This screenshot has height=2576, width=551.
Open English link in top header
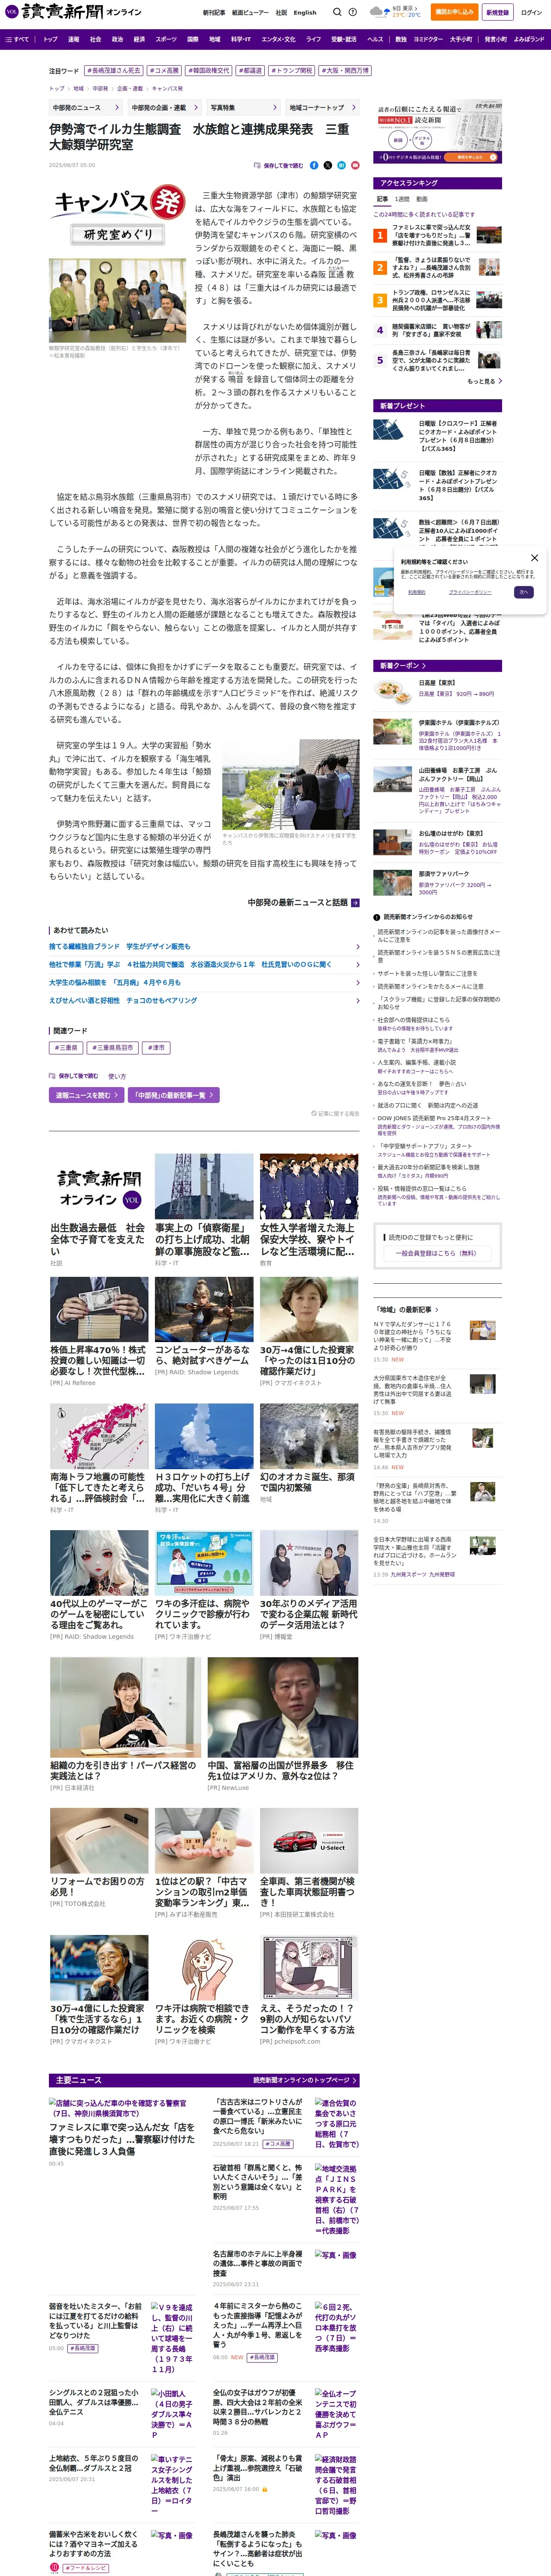[305, 13]
